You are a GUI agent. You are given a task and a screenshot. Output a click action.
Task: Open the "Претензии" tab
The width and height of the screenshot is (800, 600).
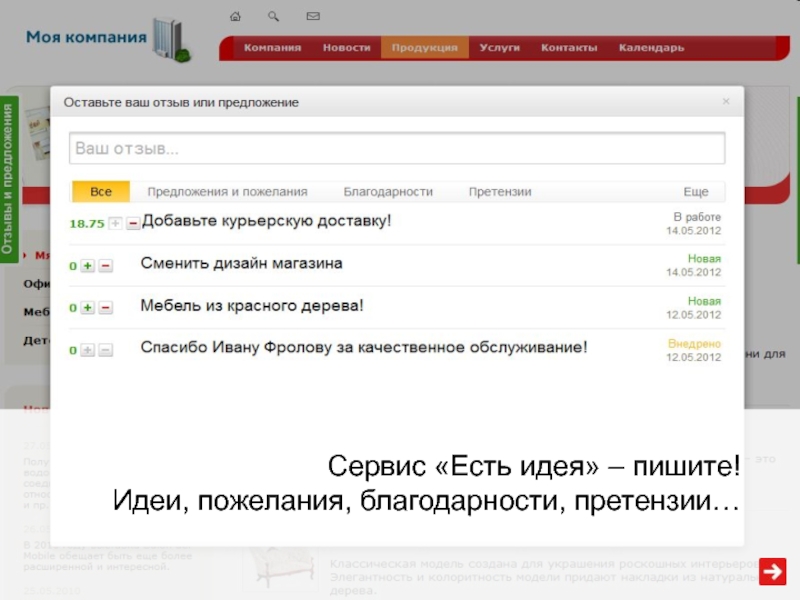500,192
